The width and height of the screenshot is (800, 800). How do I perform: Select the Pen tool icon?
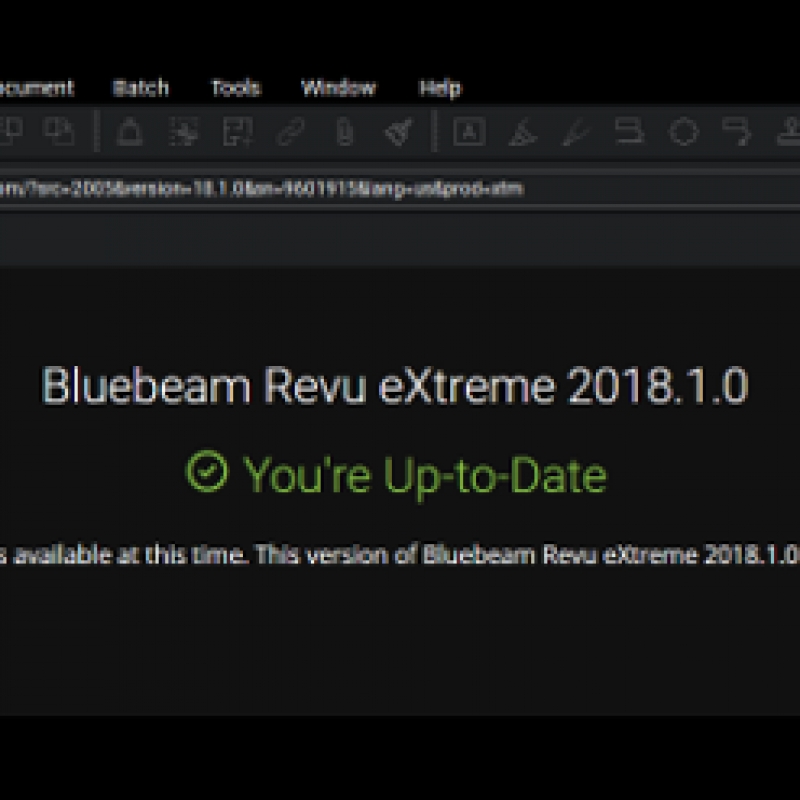coord(575,132)
